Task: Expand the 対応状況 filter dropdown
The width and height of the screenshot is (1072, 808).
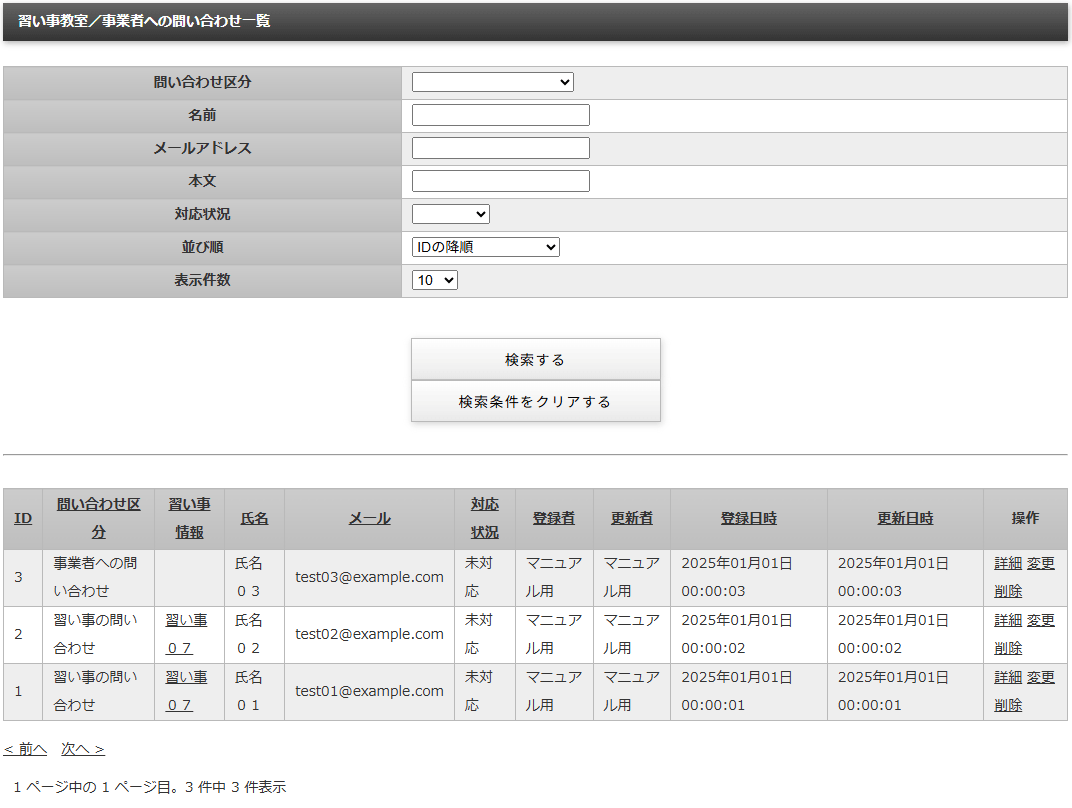Action: (x=450, y=214)
